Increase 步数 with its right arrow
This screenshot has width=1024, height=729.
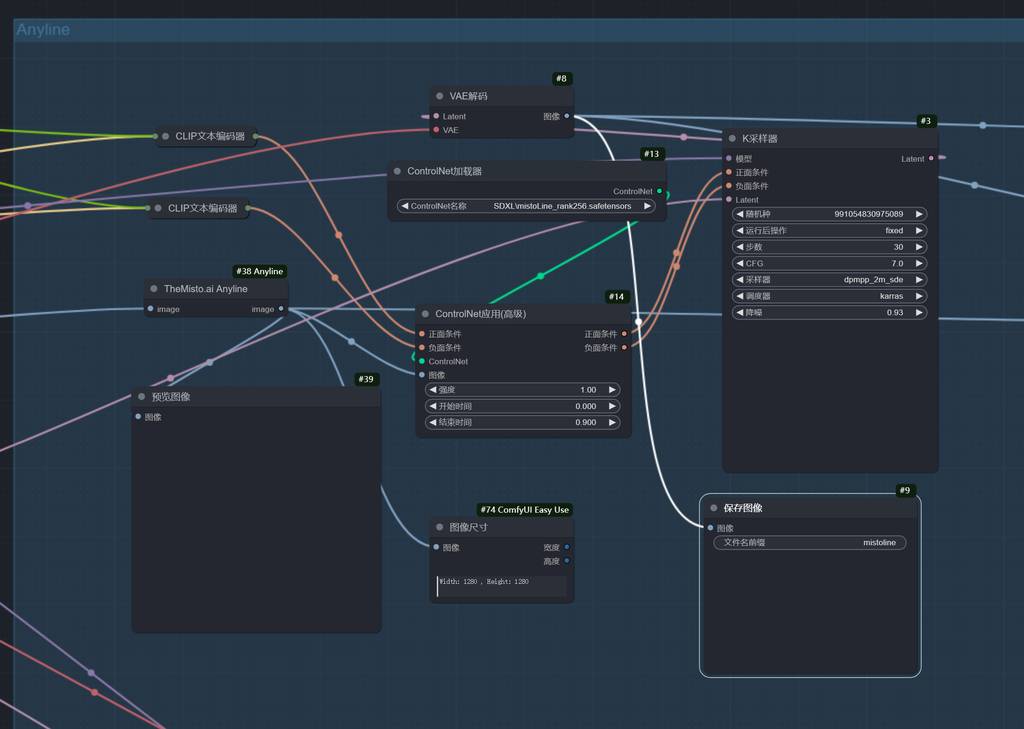pos(919,247)
